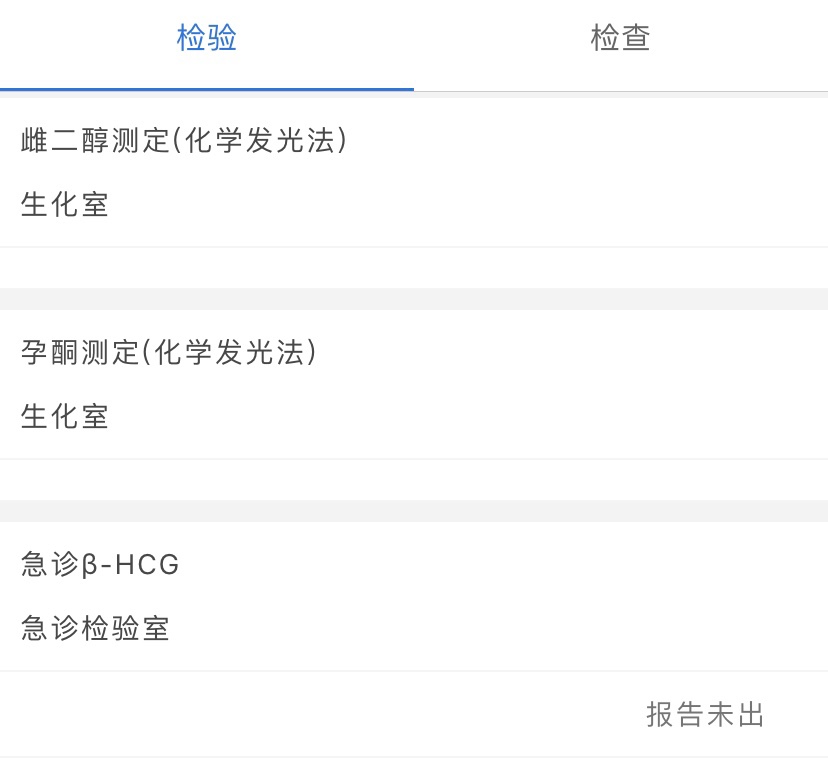This screenshot has width=828, height=758.
Task: Click gray divider above the 急诊β-HCG card
Action: pyautogui.click(x=414, y=511)
